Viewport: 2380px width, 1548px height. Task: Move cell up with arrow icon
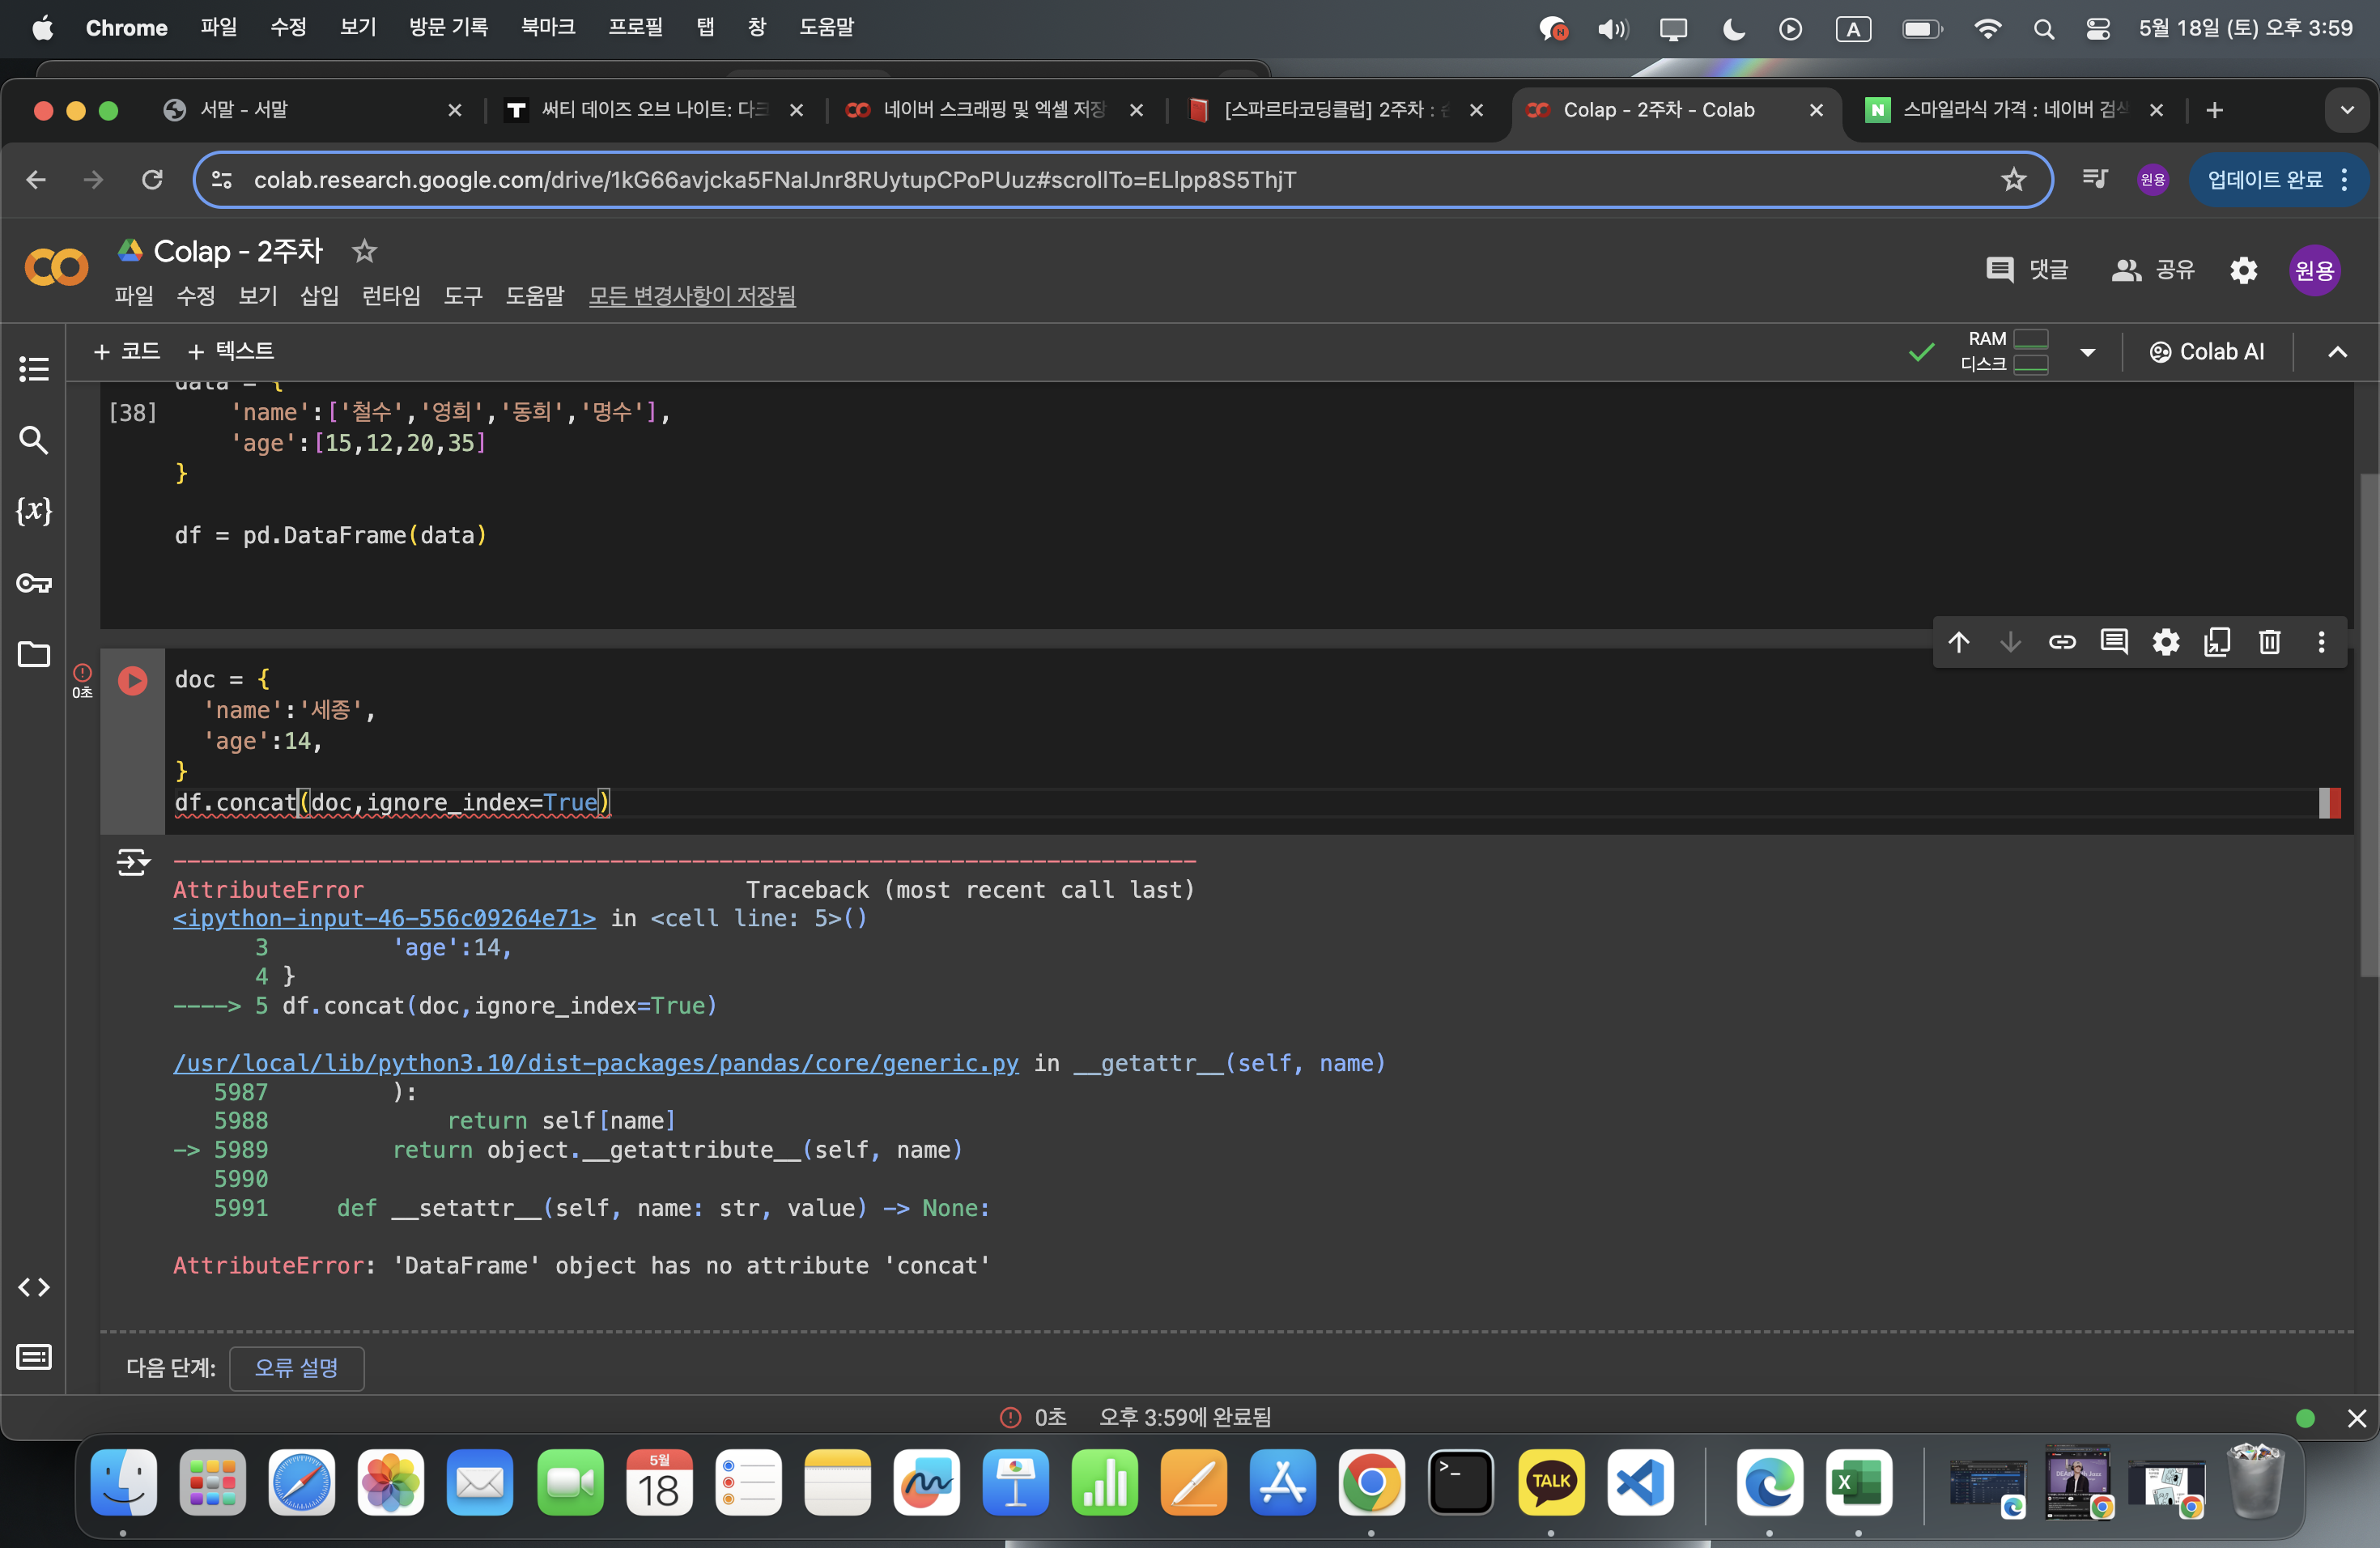(x=1958, y=642)
